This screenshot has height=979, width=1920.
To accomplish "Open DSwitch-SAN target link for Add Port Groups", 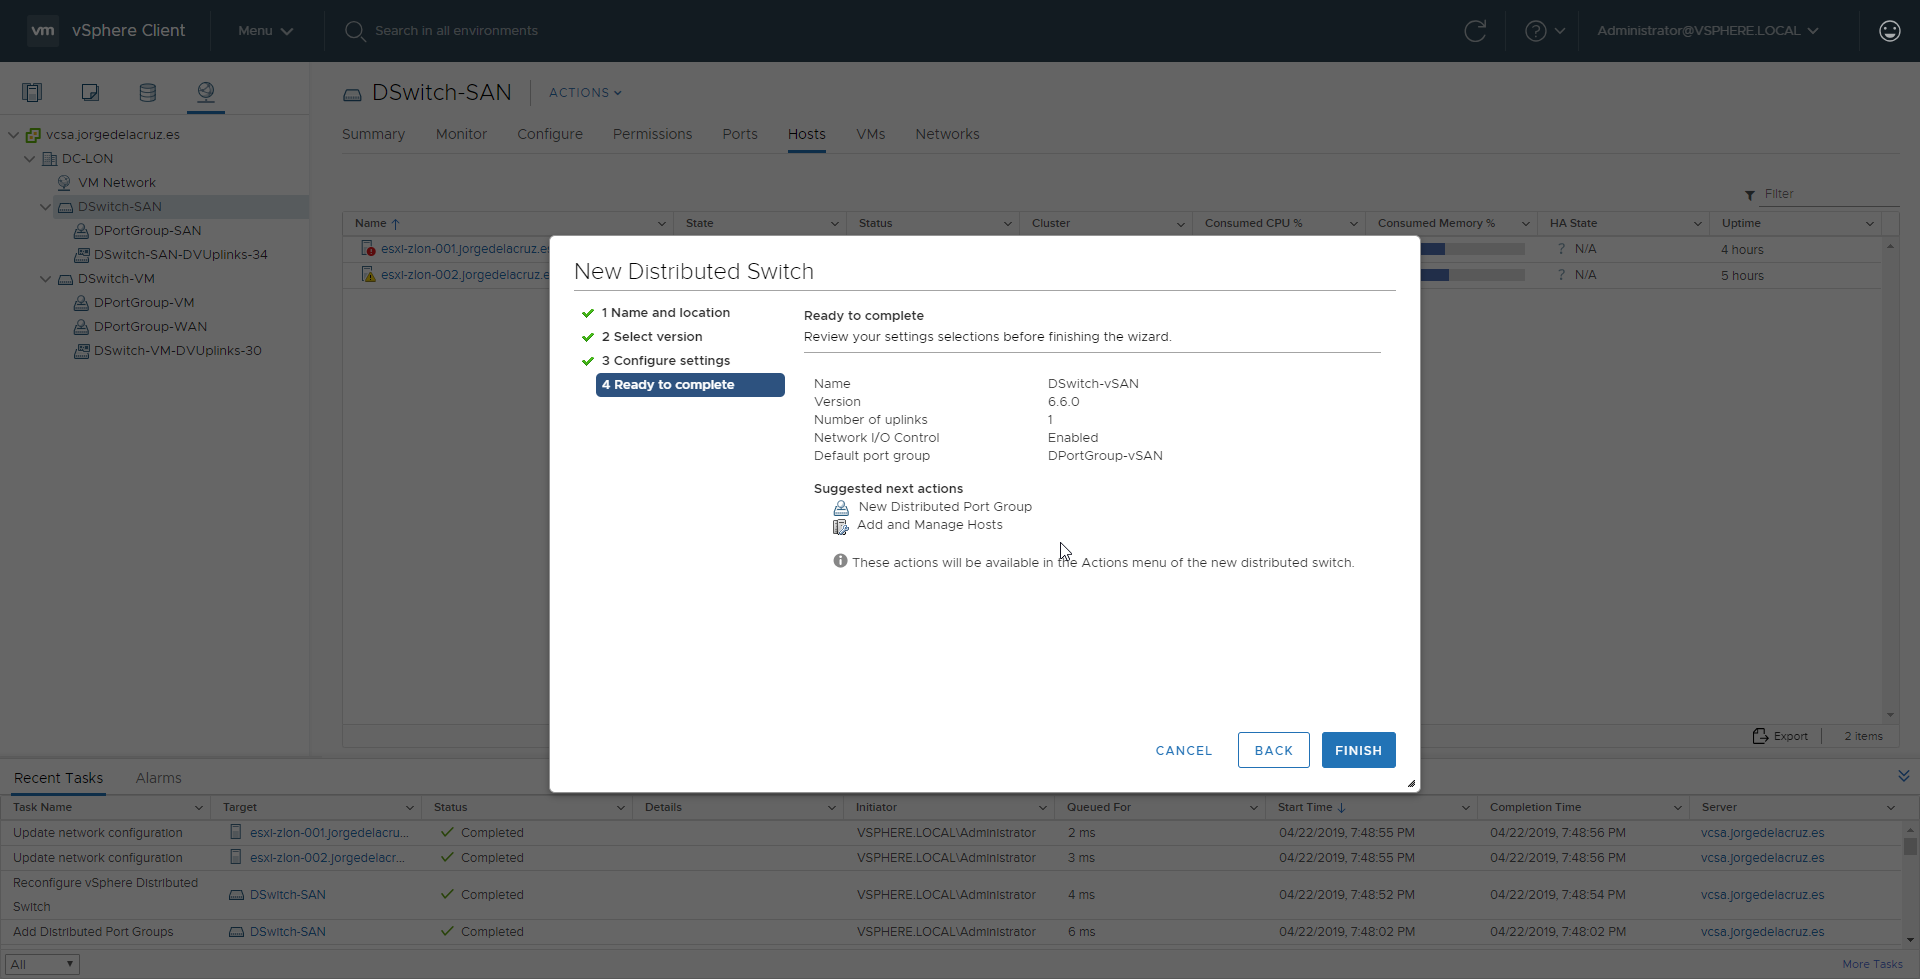I will pyautogui.click(x=288, y=932).
